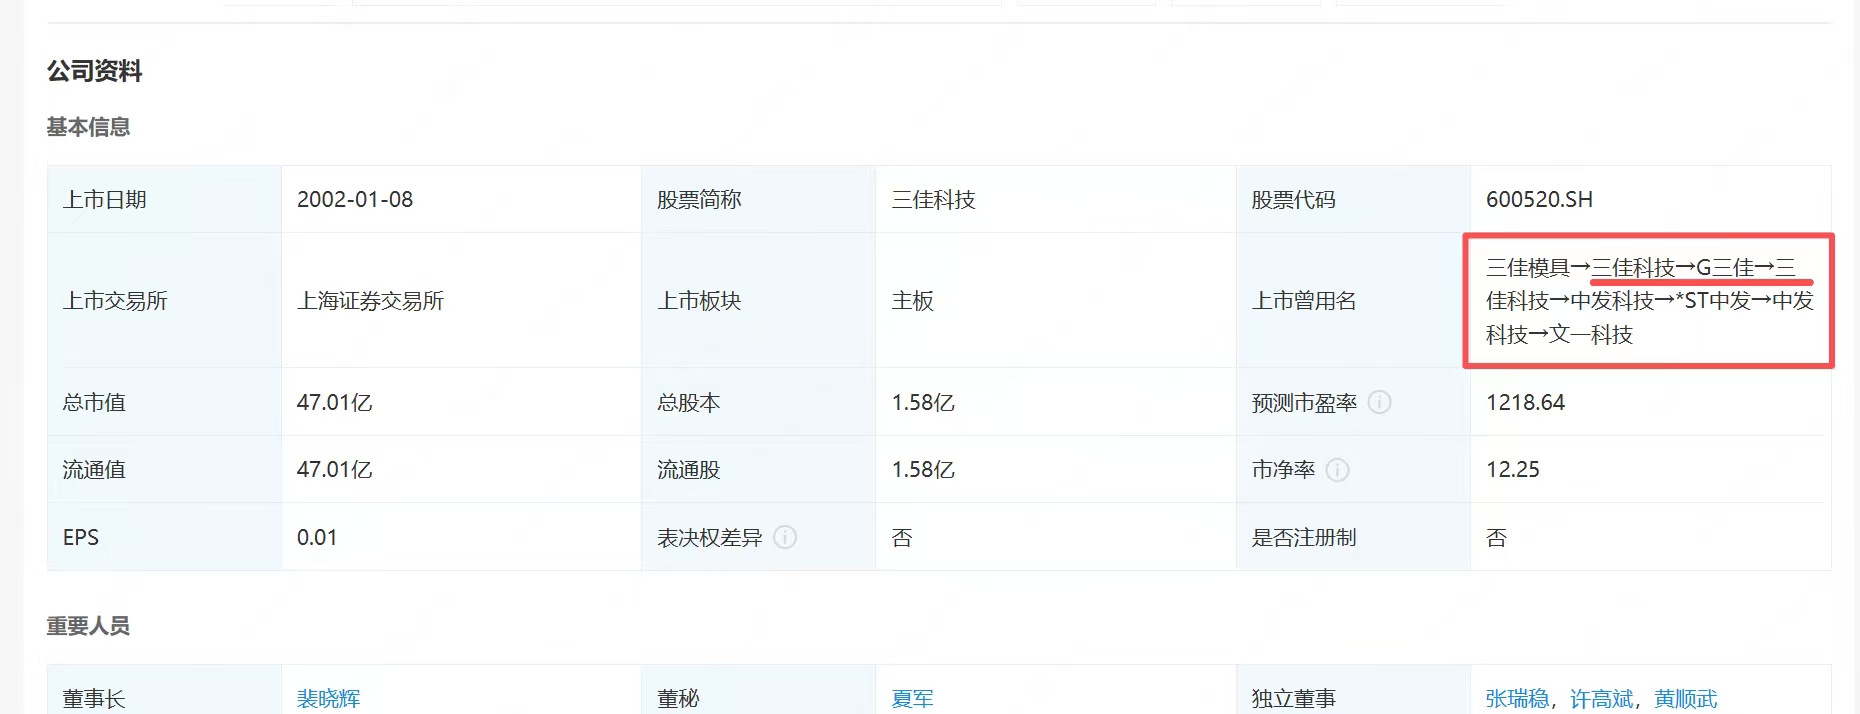Click the 是否注册制 label cell
Image resolution: width=1860 pixels, height=714 pixels.
click(1353, 537)
